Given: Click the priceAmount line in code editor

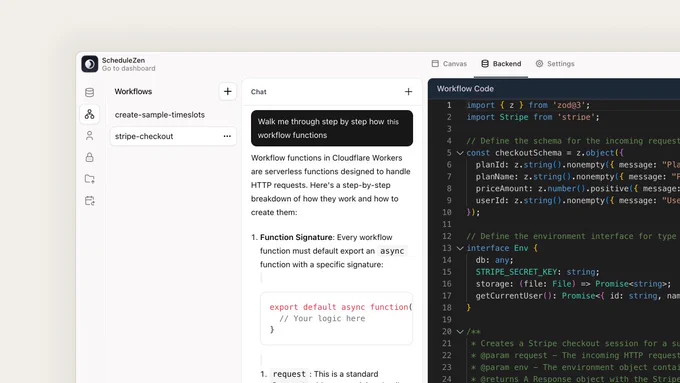Looking at the screenshot, I should [578, 189].
